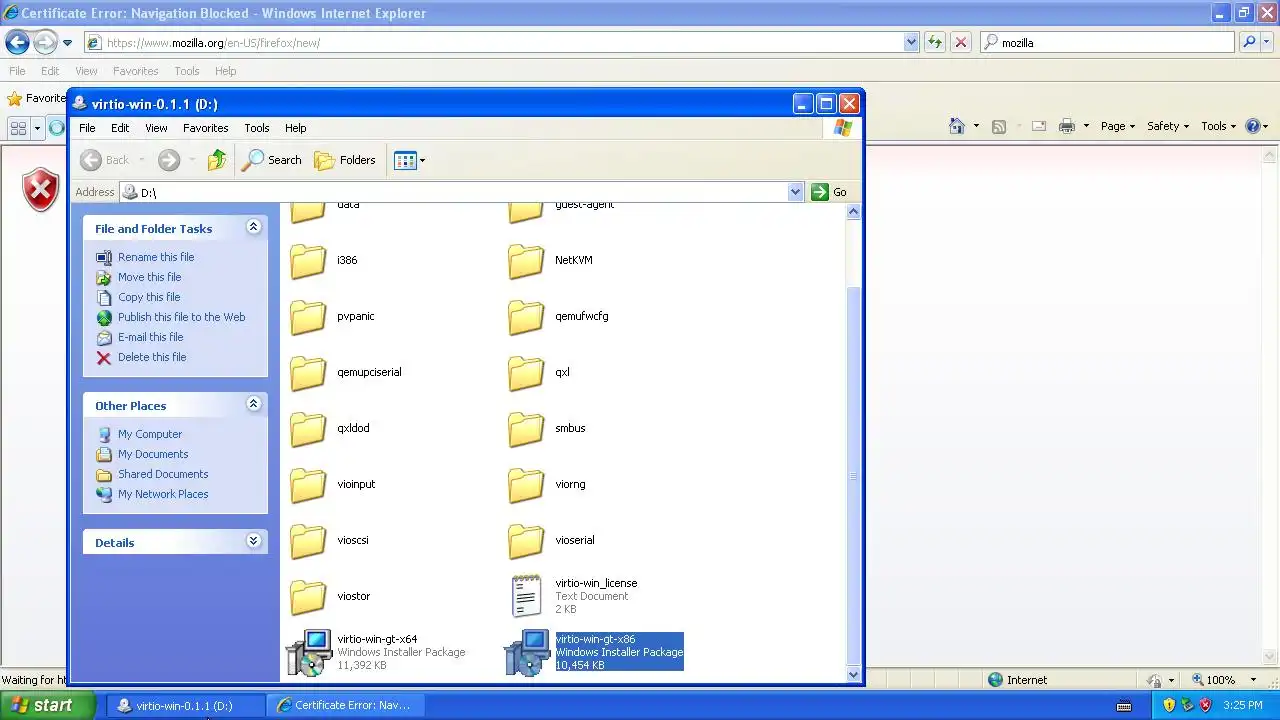Click the Explorer vertical scrollbar down arrow
The width and height of the screenshot is (1280, 720).
854,675
